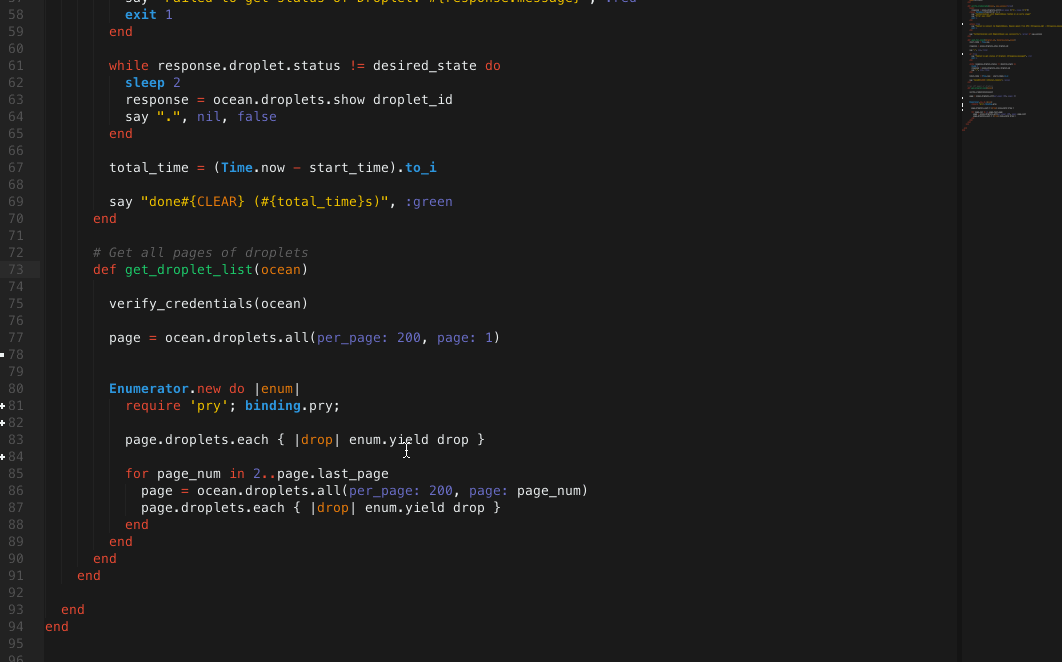Click 'page_num' in the for loop header
The width and height of the screenshot is (1062, 662).
[188, 474]
